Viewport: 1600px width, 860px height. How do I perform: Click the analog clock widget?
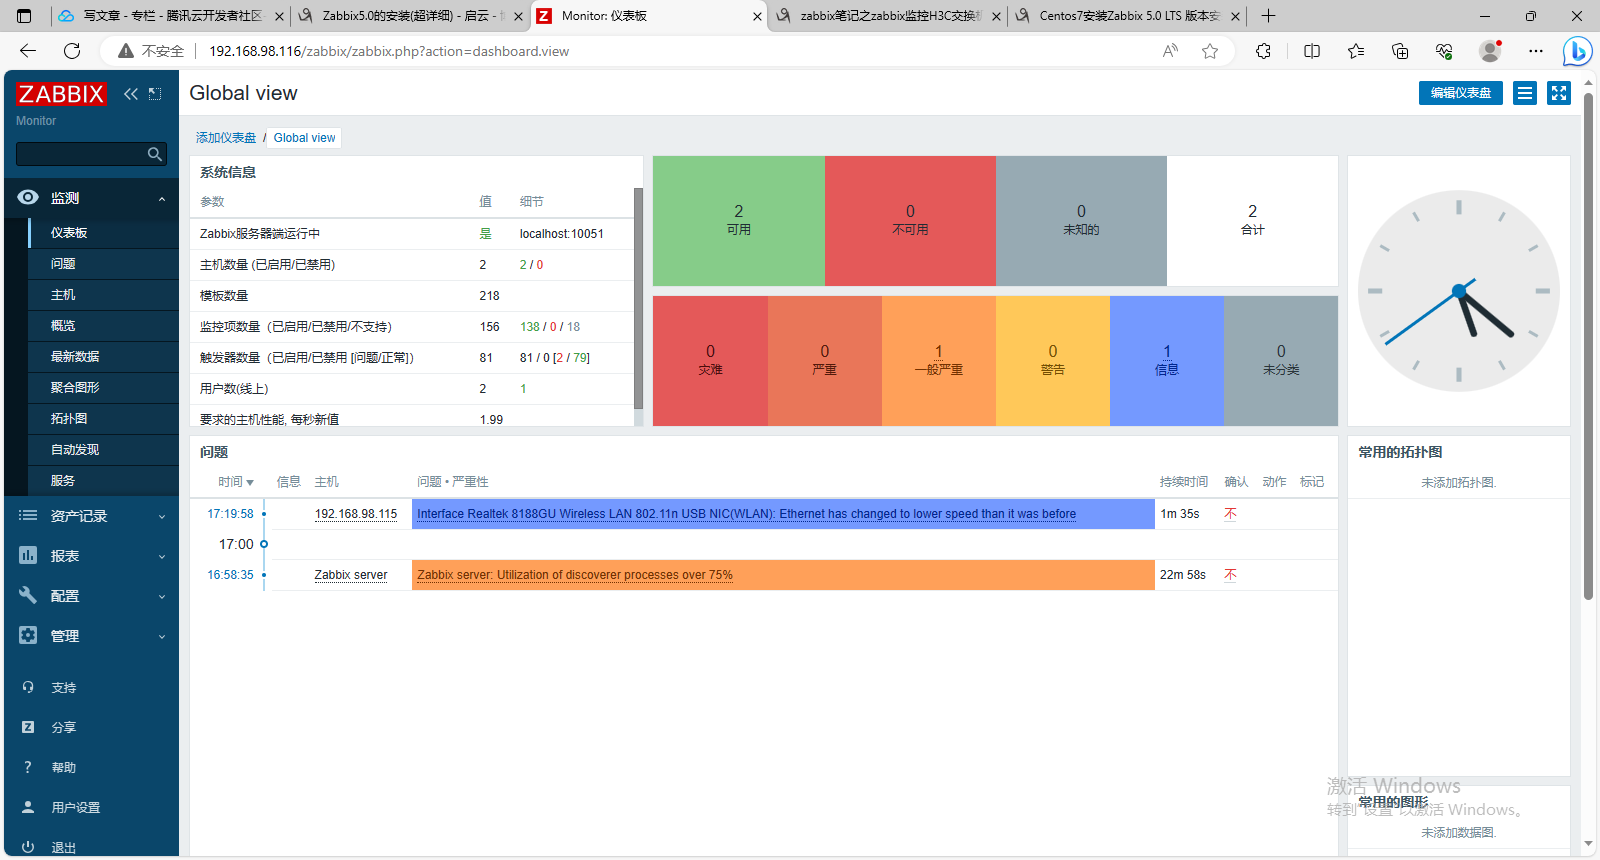pyautogui.click(x=1459, y=291)
